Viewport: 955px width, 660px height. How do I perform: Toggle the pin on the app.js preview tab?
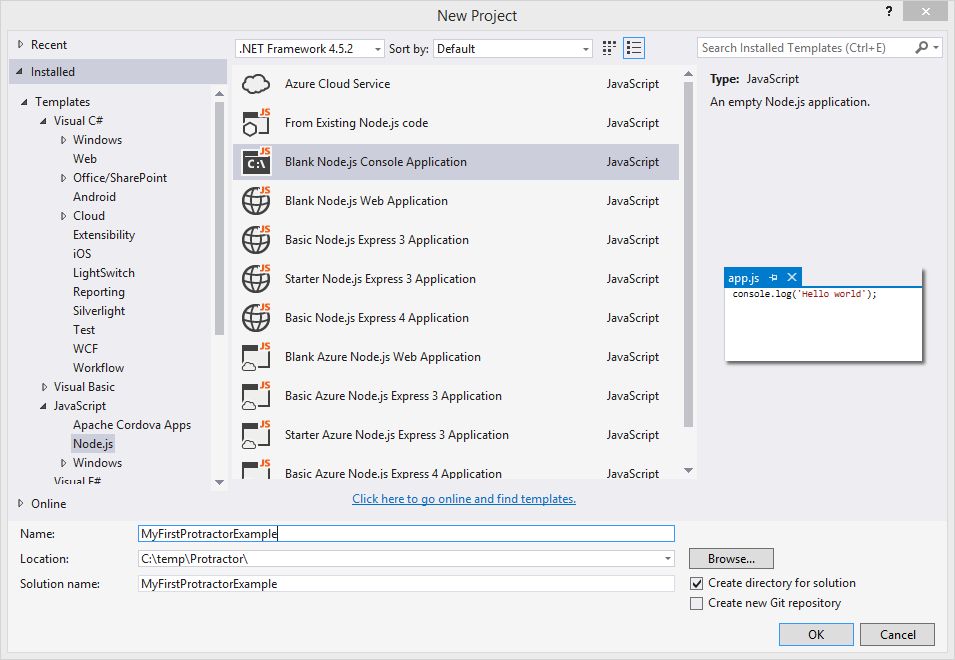[x=772, y=277]
